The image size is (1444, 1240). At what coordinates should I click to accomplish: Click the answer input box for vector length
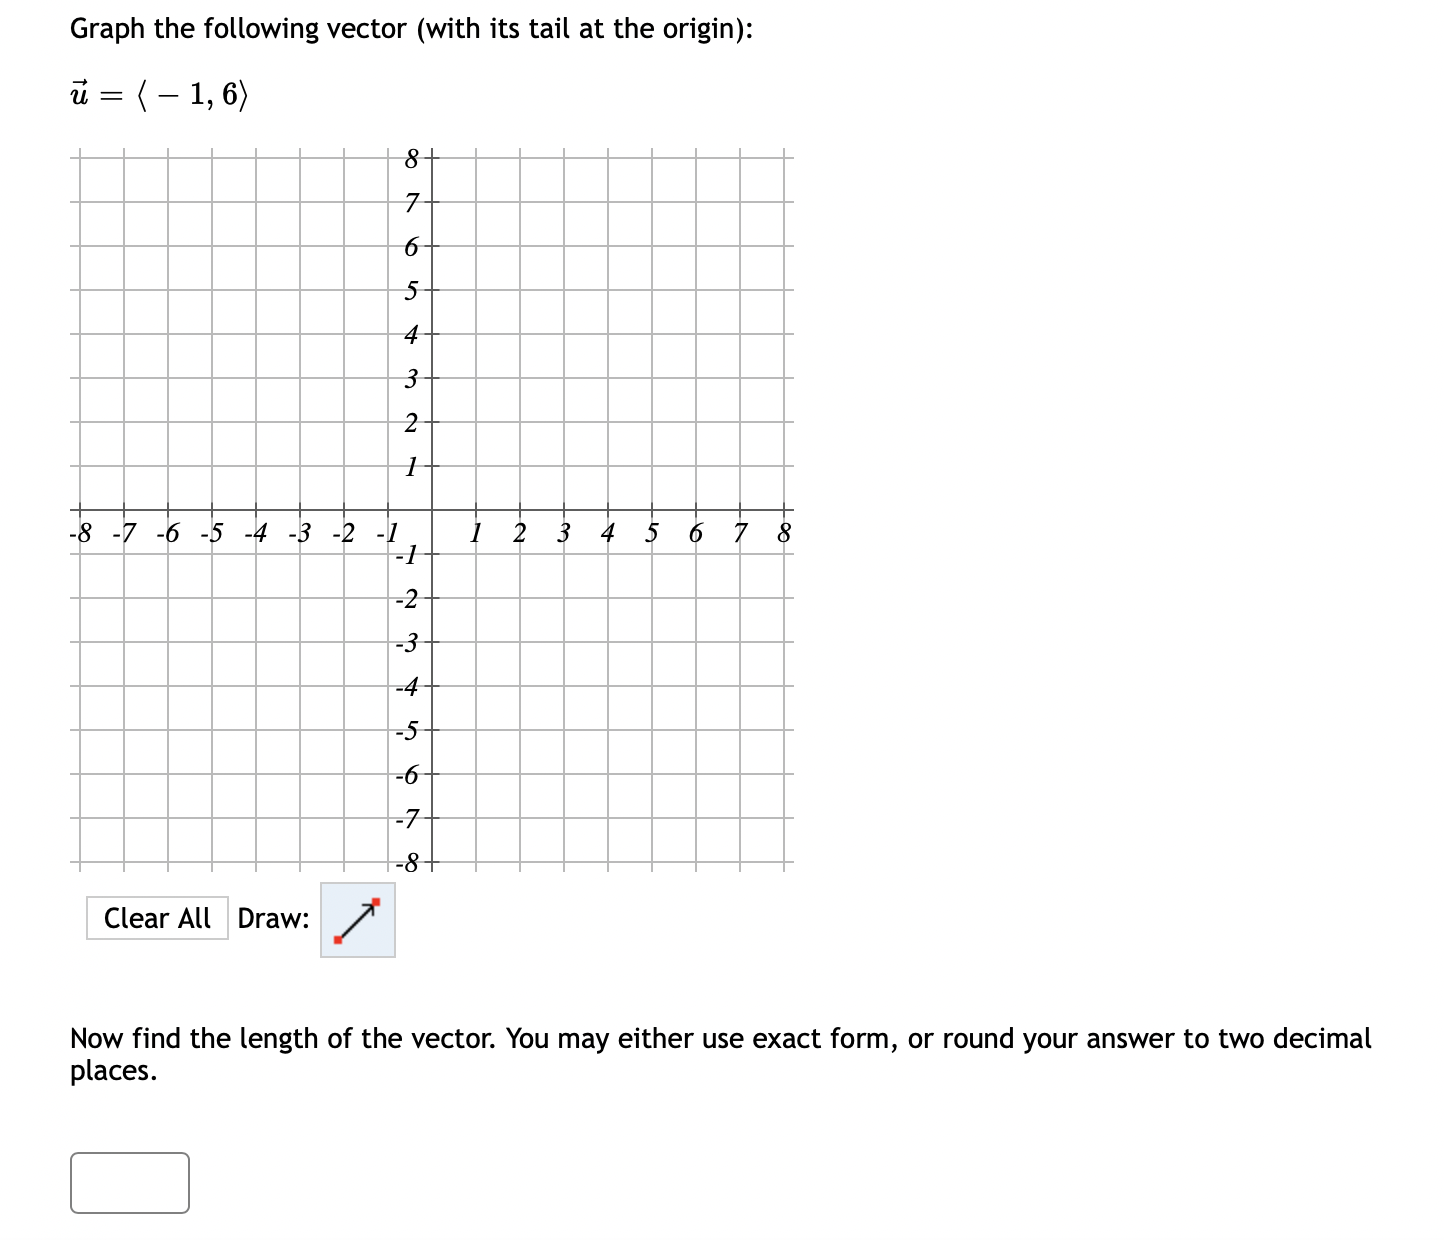tap(129, 1183)
